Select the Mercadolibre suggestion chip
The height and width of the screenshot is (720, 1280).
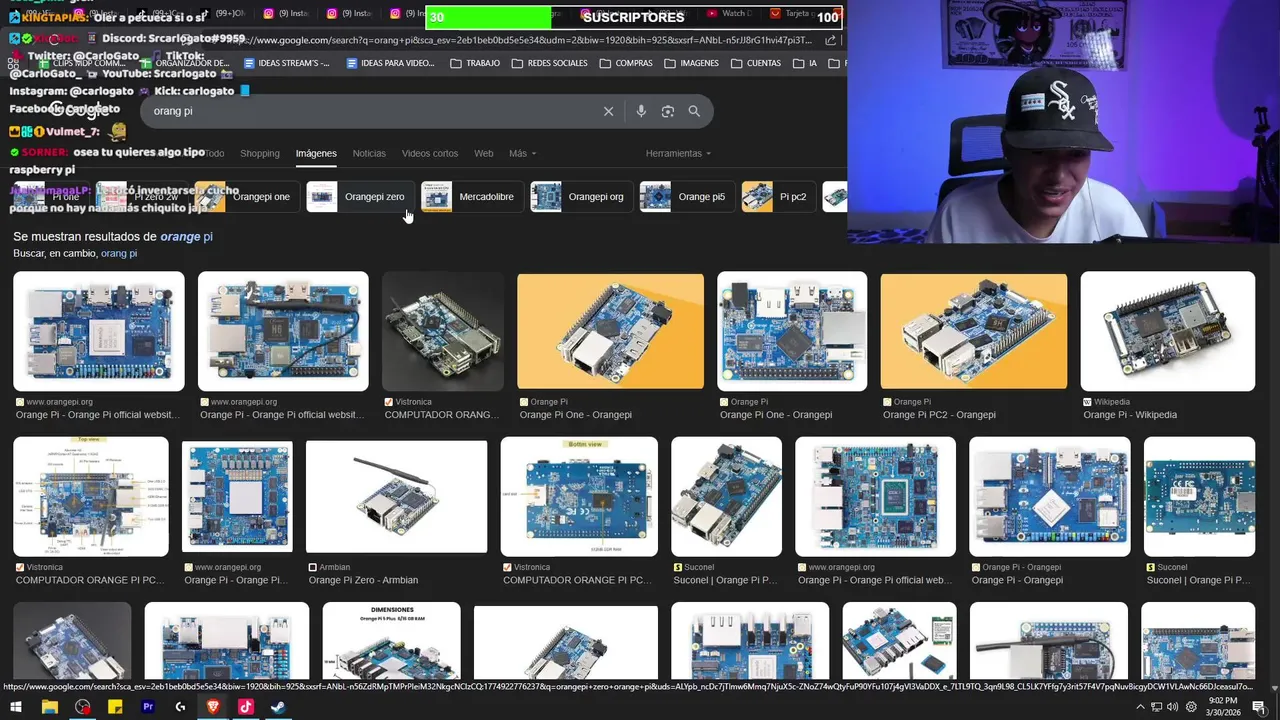[x=471, y=197]
